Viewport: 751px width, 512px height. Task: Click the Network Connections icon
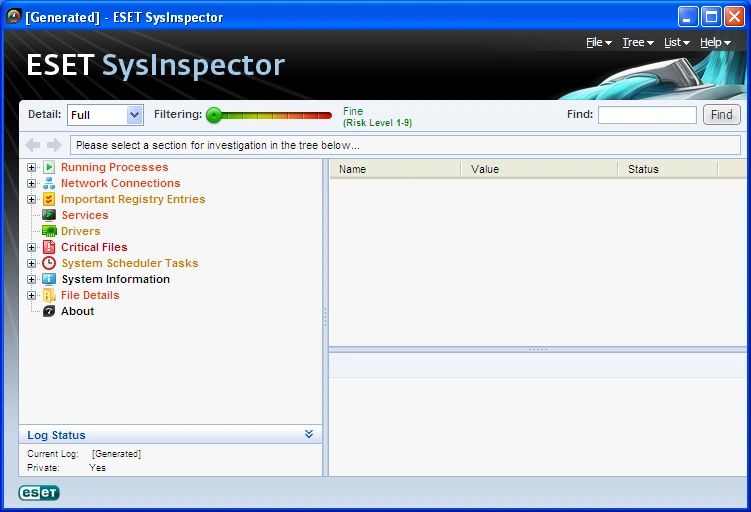pyautogui.click(x=49, y=183)
